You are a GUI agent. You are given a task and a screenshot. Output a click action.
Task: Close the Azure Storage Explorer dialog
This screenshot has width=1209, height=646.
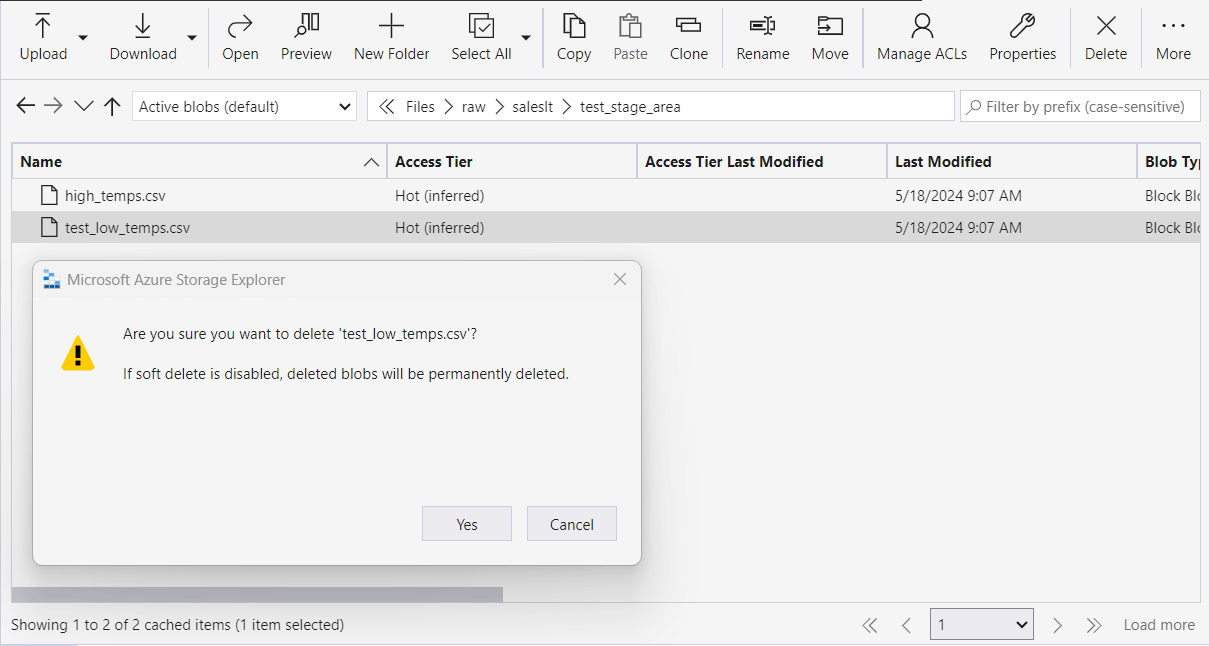(x=620, y=279)
